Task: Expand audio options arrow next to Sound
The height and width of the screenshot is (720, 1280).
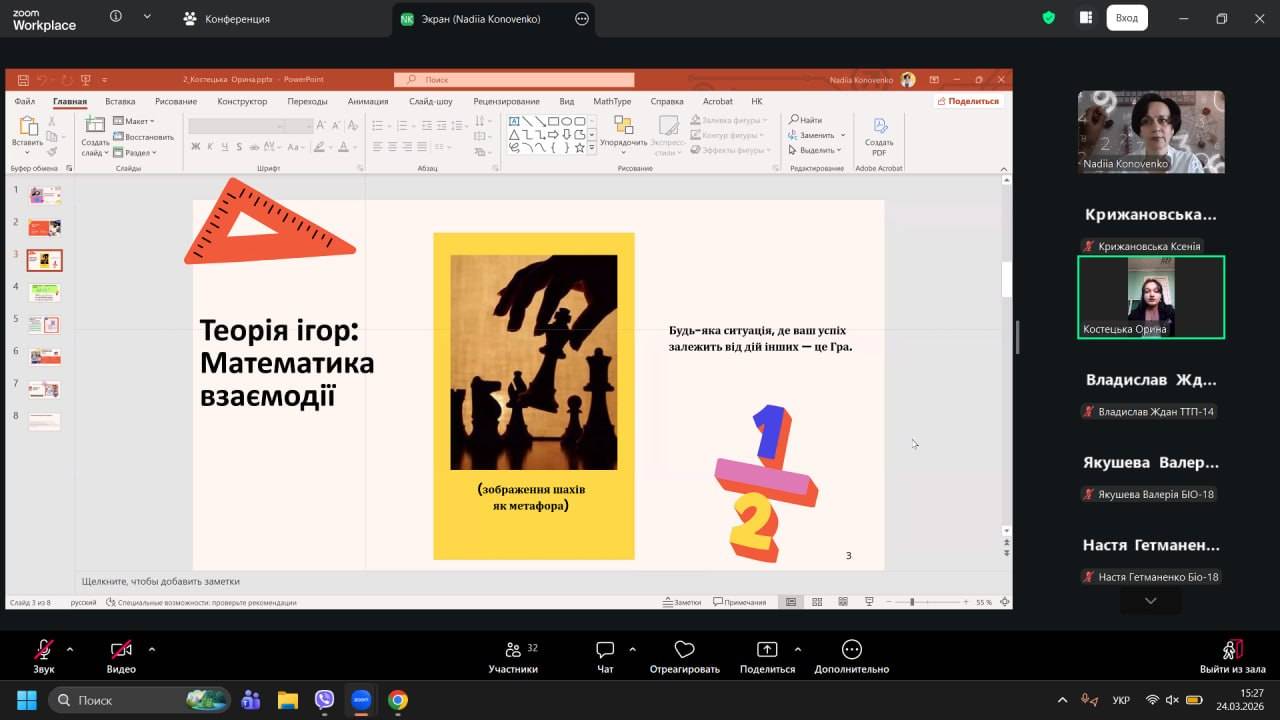Action: (x=70, y=649)
